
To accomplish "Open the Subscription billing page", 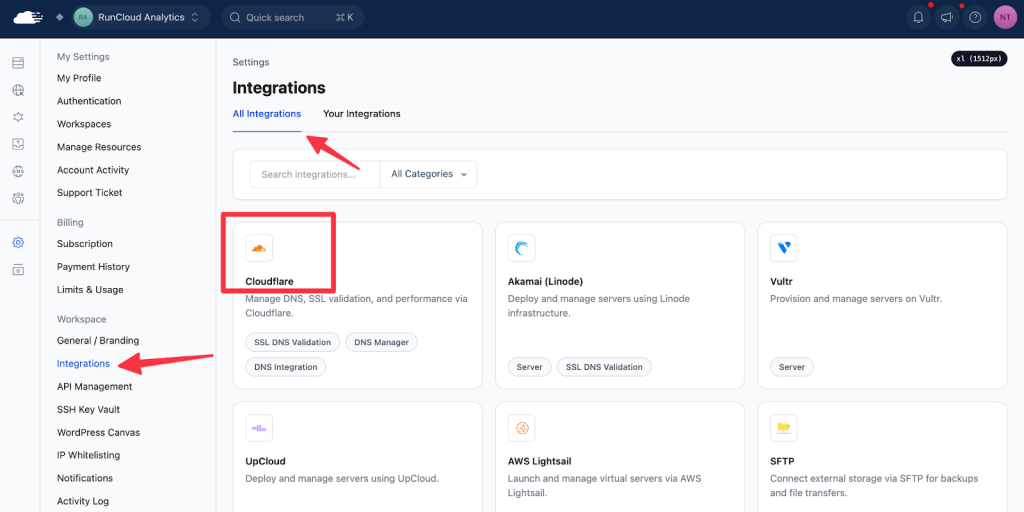I will pos(85,244).
